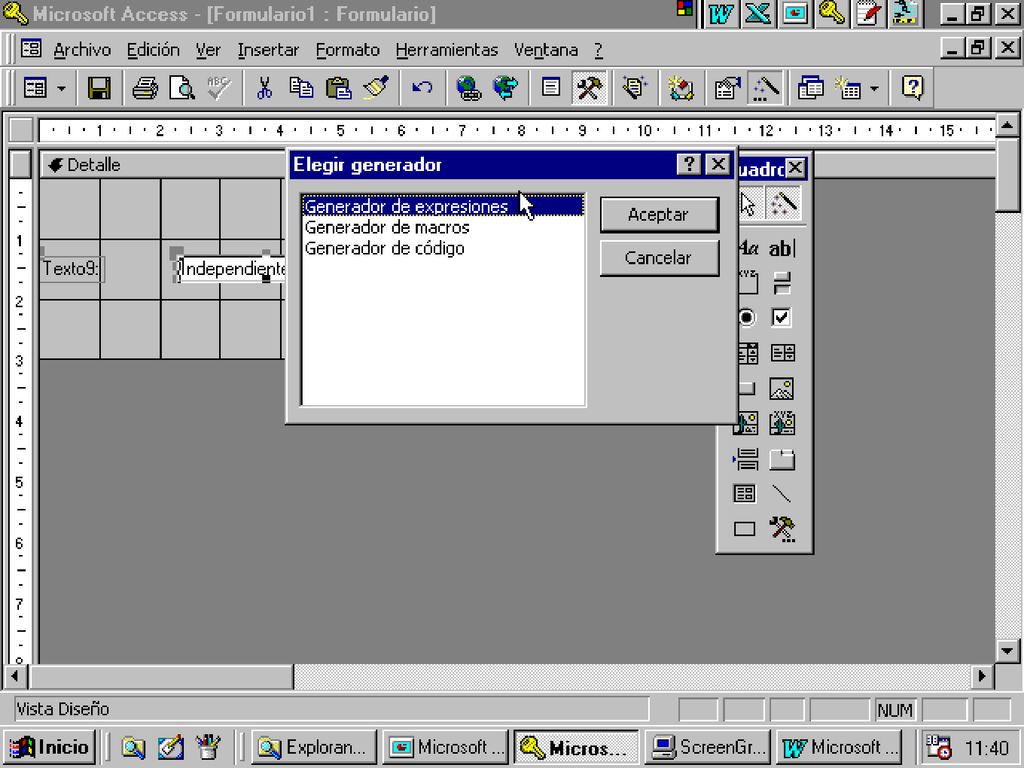Viewport: 1024px width, 768px height.
Task: Open the Code editor toolbar icon
Action: coord(680,88)
